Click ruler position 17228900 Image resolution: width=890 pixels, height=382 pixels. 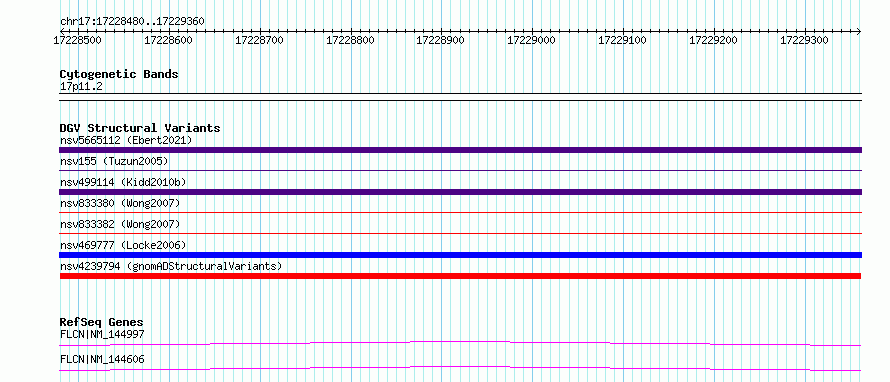[440, 40]
